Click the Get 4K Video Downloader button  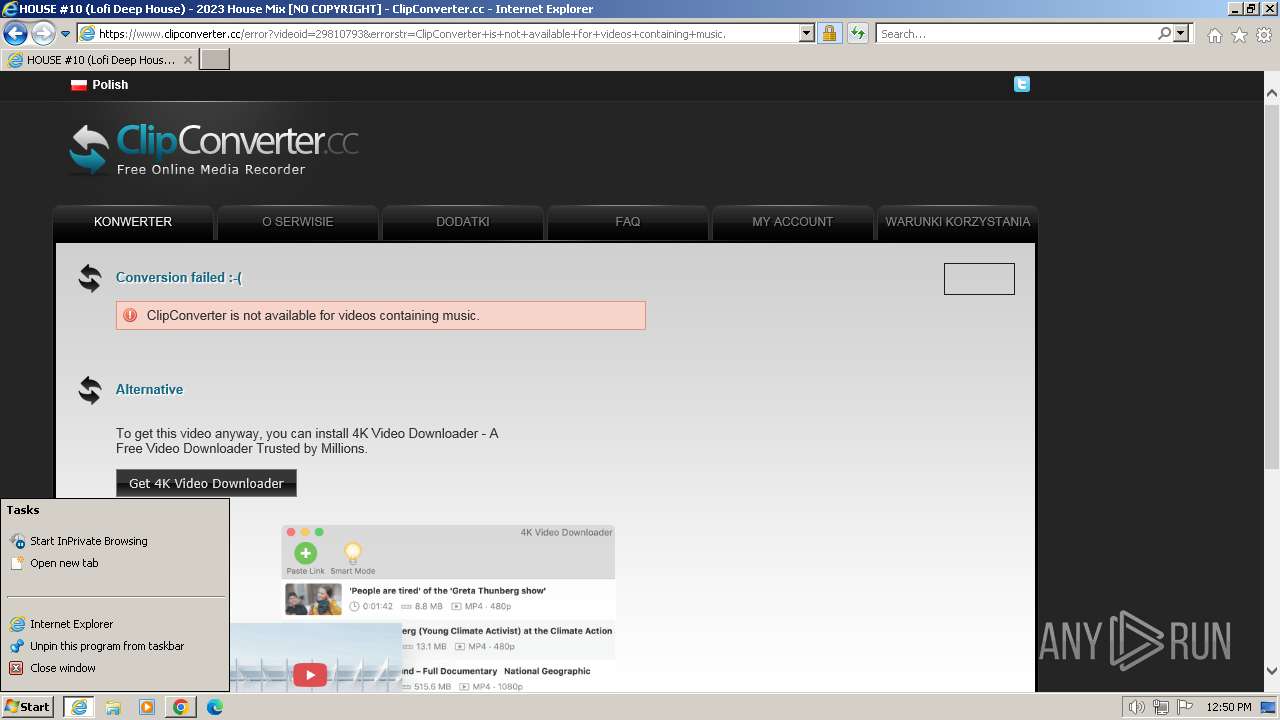pyautogui.click(x=206, y=483)
